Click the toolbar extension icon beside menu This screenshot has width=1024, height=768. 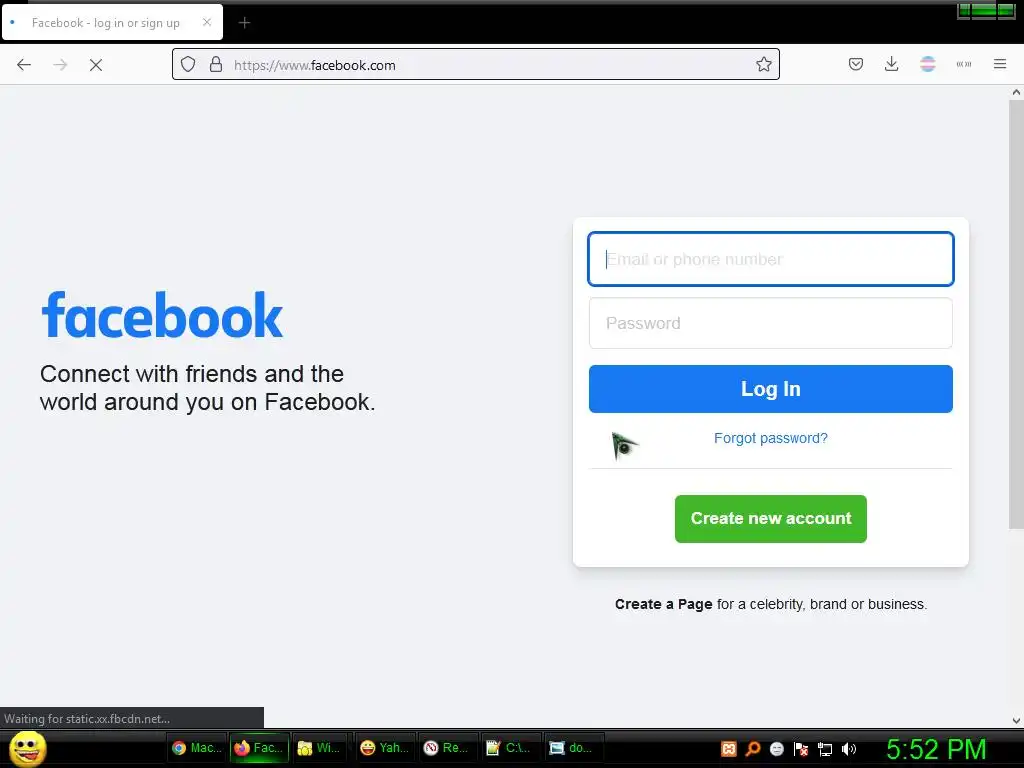click(964, 64)
